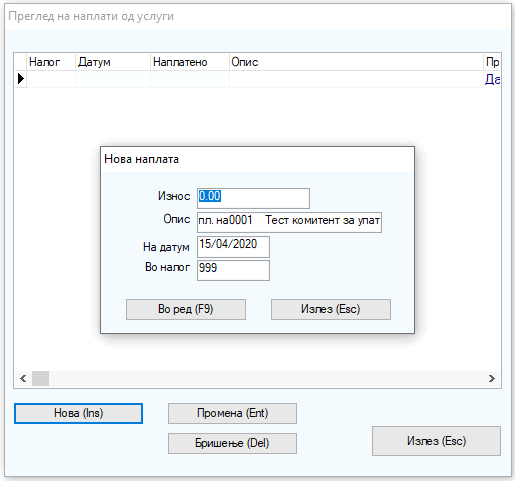The width and height of the screenshot is (515, 481).
Task: Click the left scroll arrow of grid
Action: (x=23, y=379)
